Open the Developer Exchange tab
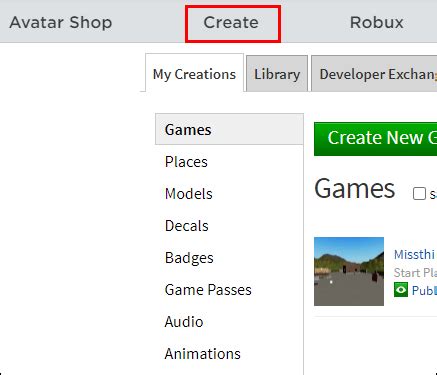The width and height of the screenshot is (437, 375). click(374, 74)
